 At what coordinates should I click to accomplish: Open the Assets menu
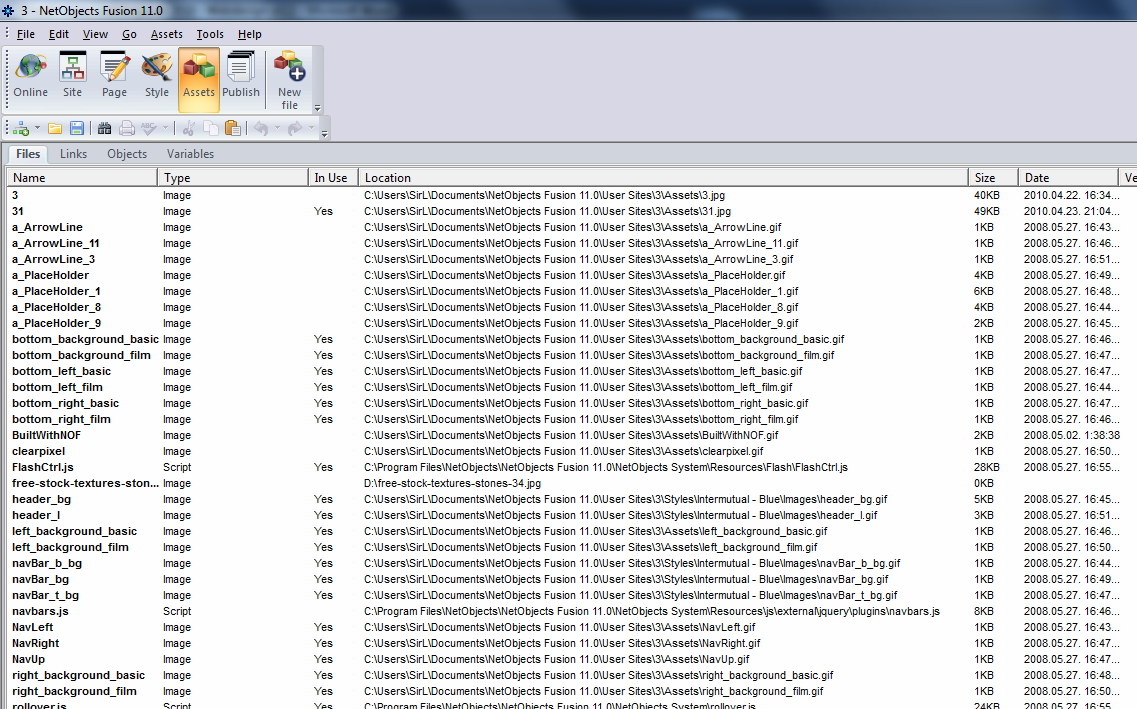click(167, 34)
